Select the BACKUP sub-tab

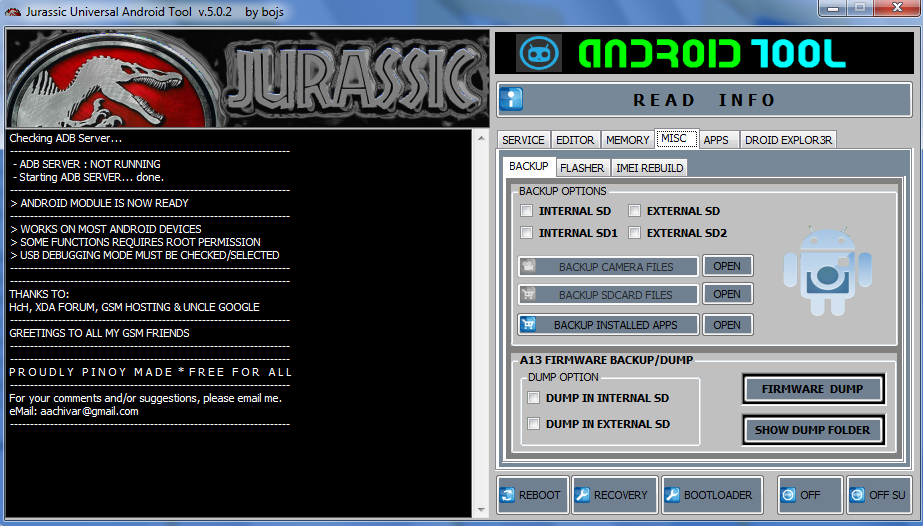tap(529, 167)
